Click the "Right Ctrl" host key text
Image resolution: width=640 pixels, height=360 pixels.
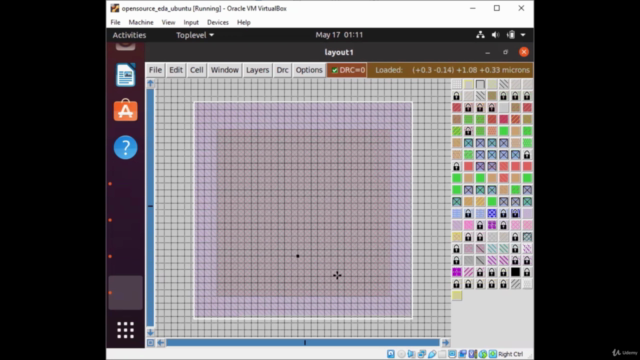[x=511, y=354]
